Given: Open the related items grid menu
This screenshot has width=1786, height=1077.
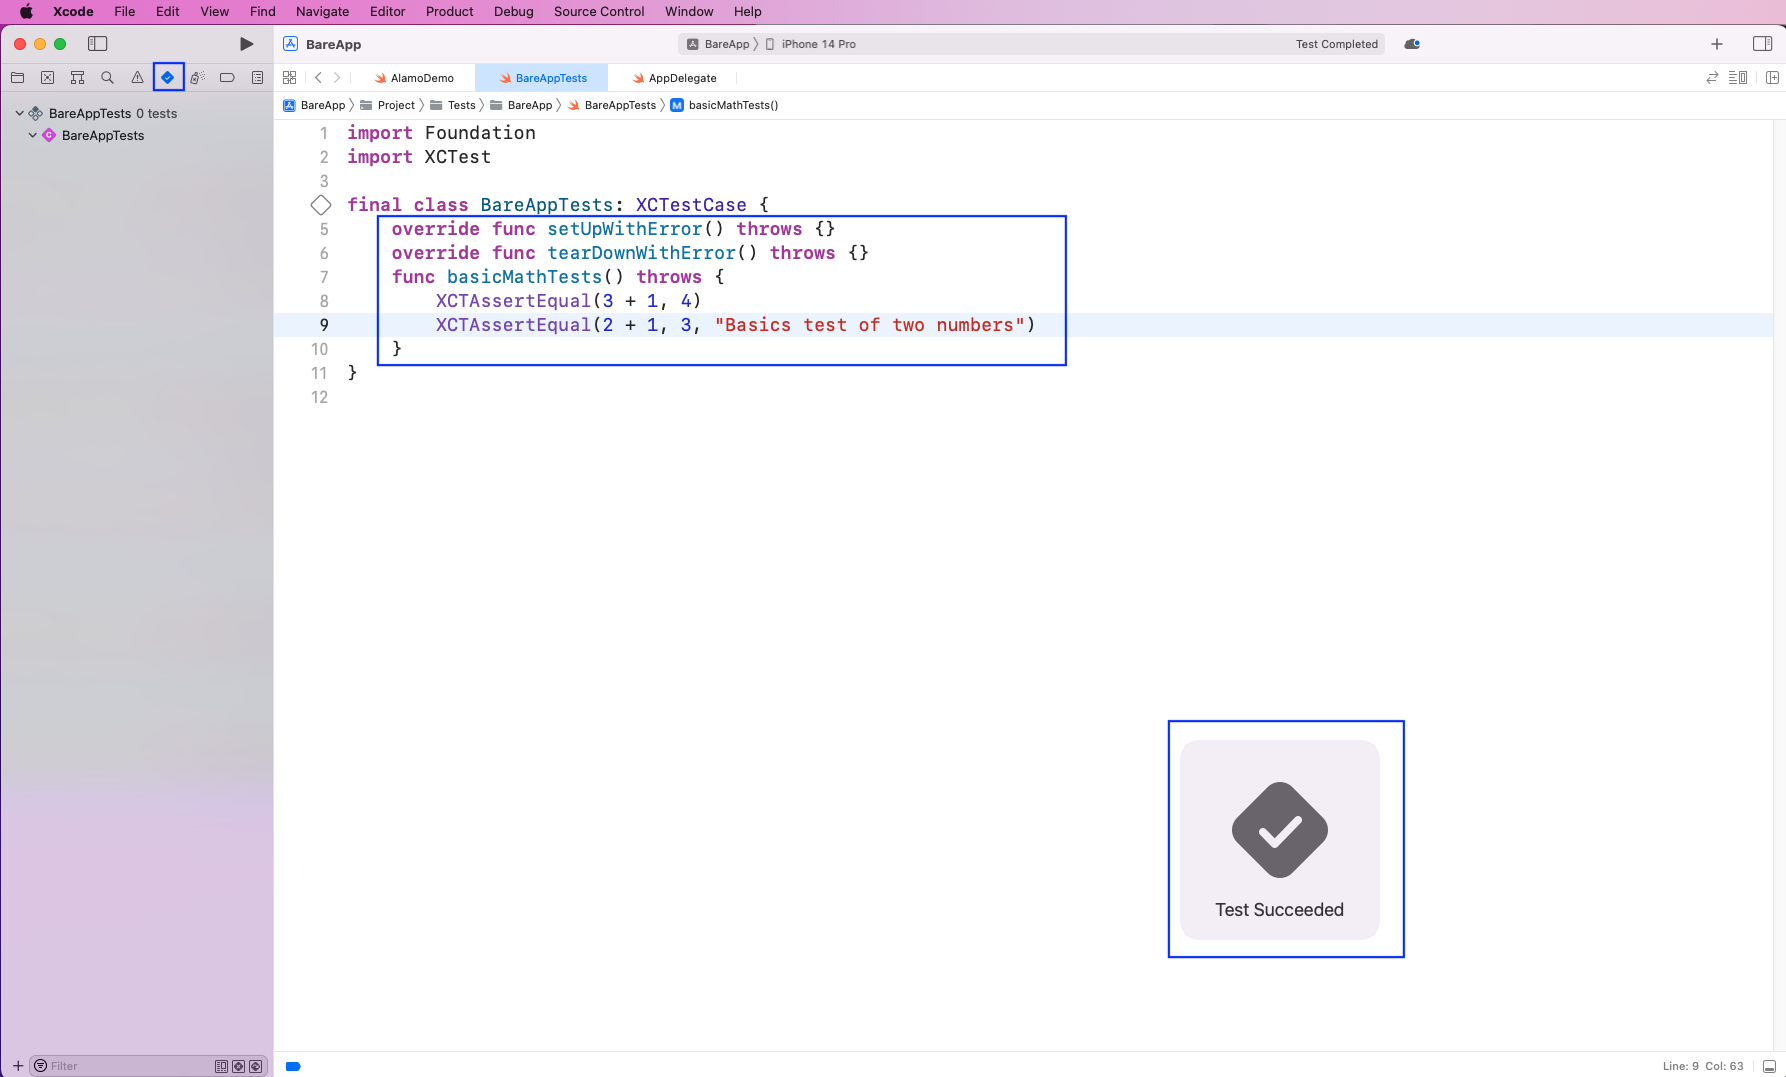Looking at the screenshot, I should point(290,78).
